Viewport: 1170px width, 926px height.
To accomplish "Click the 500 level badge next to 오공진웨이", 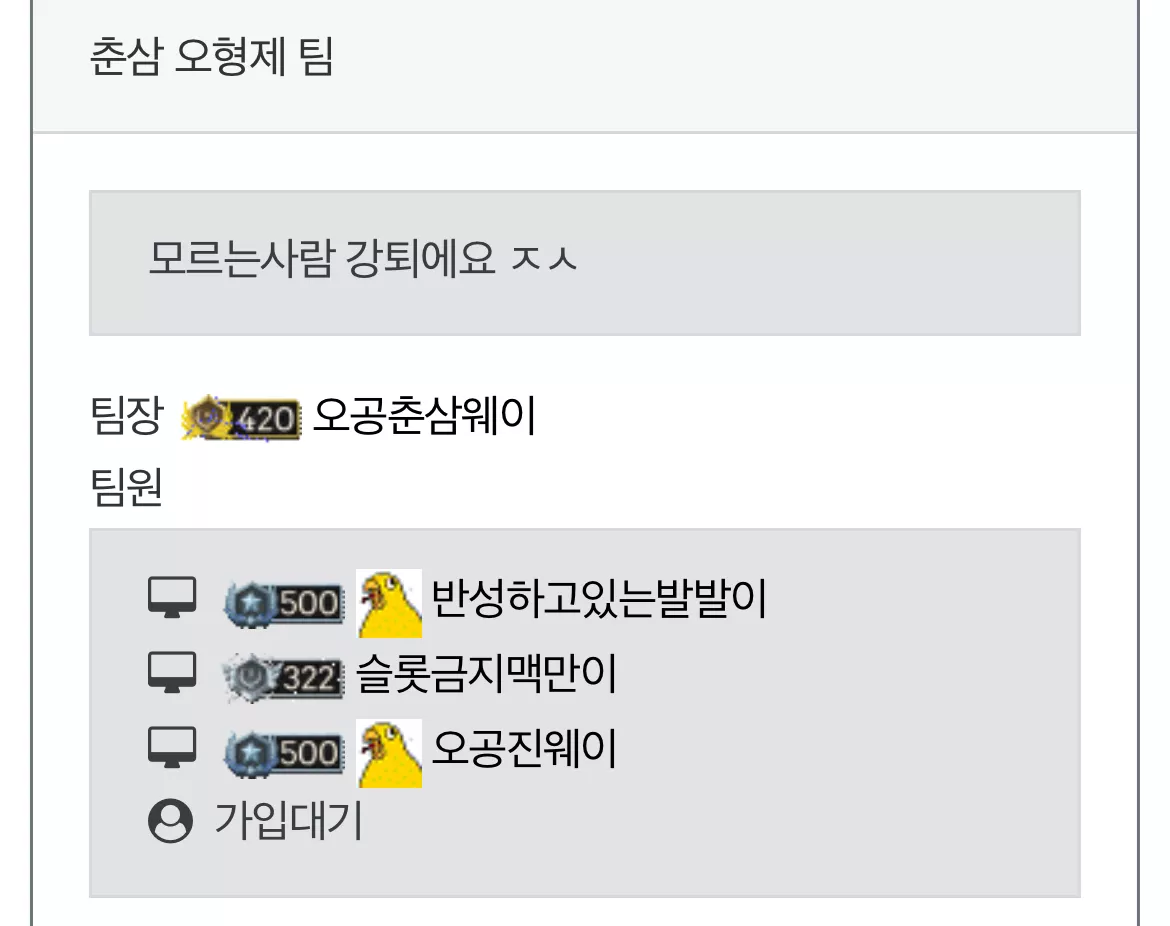I will pyautogui.click(x=284, y=752).
